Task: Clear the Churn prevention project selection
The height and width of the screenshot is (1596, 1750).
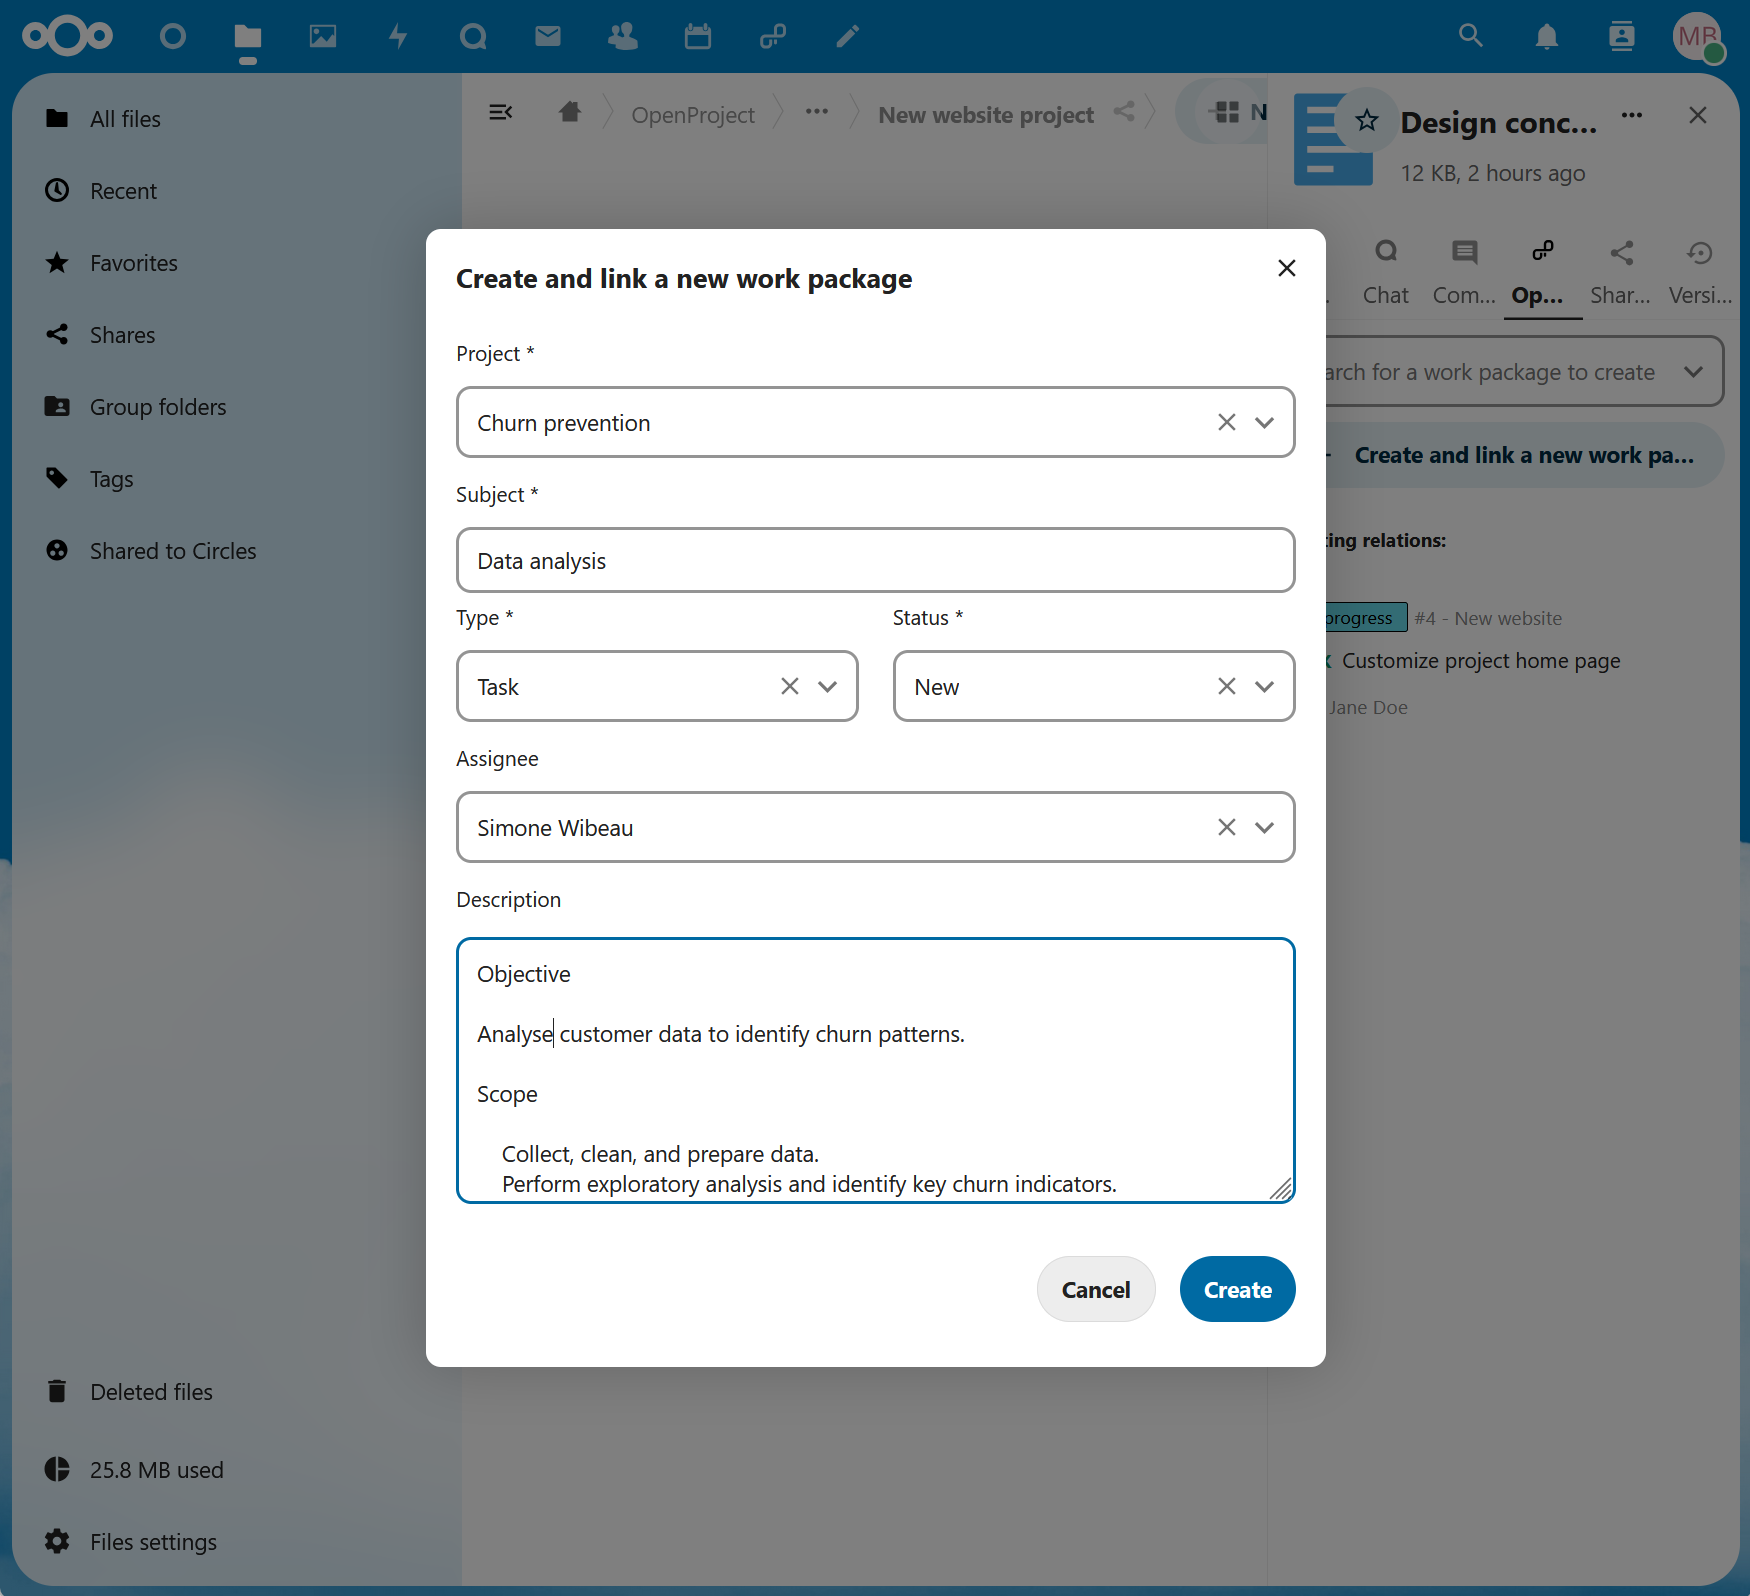Action: pos(1227,422)
